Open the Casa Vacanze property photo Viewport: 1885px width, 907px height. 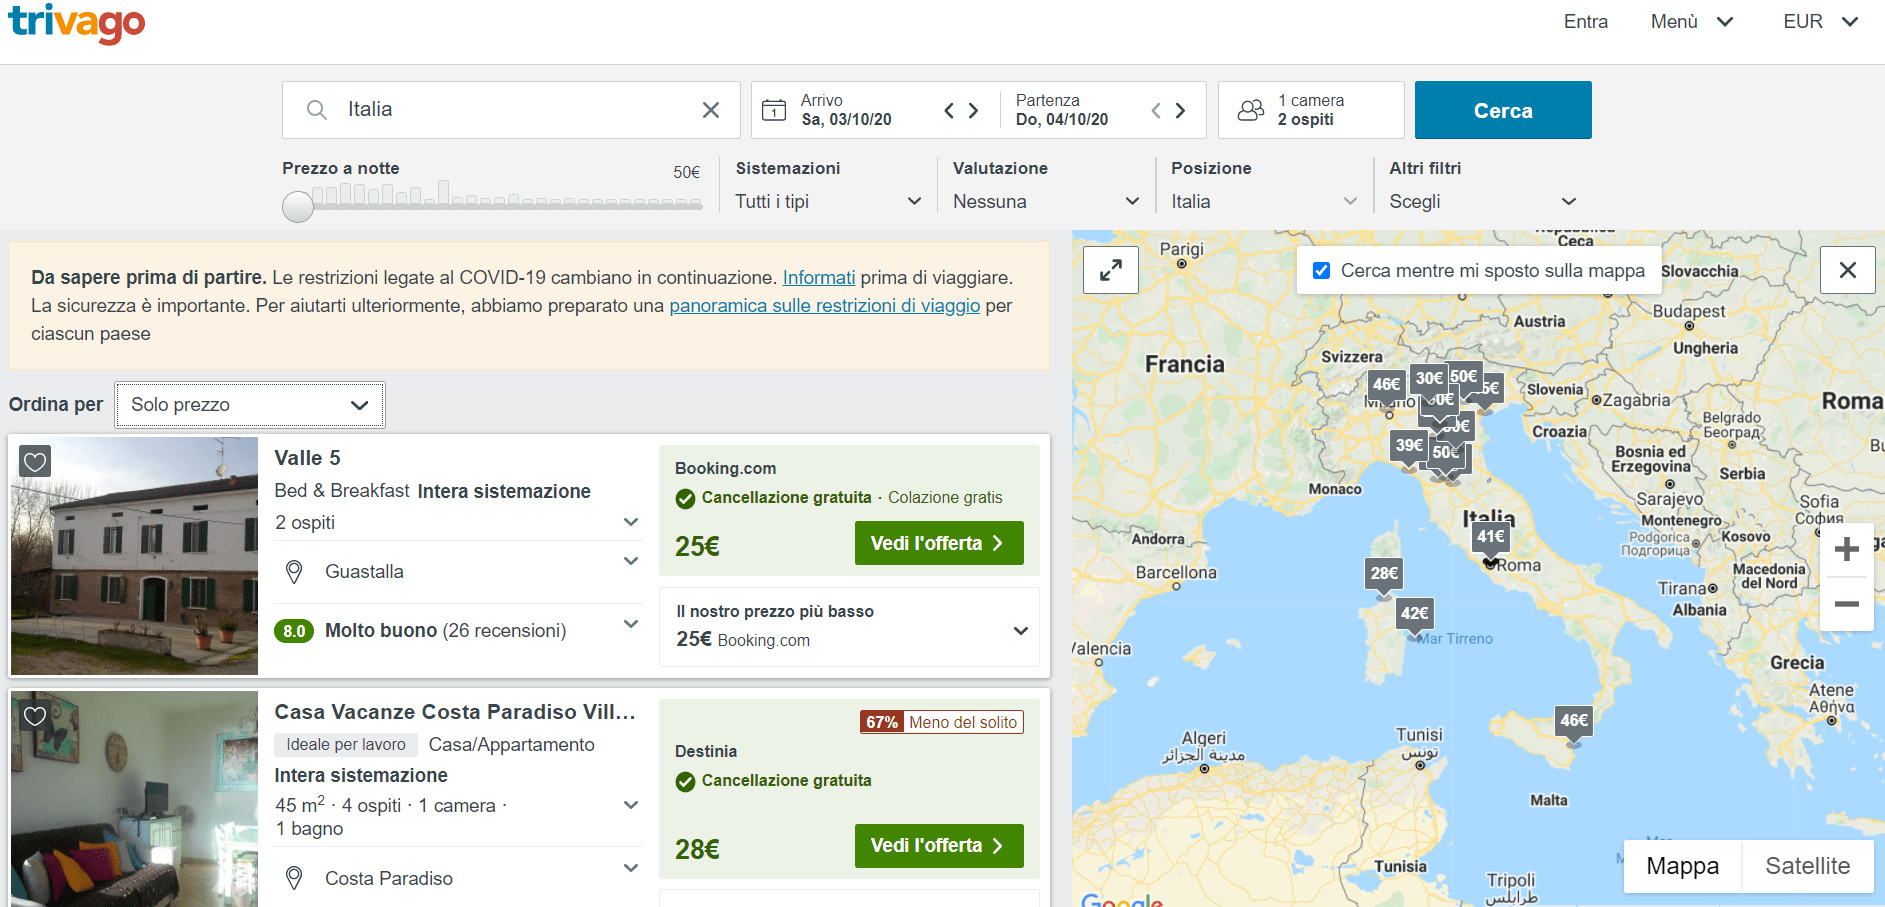click(x=134, y=799)
